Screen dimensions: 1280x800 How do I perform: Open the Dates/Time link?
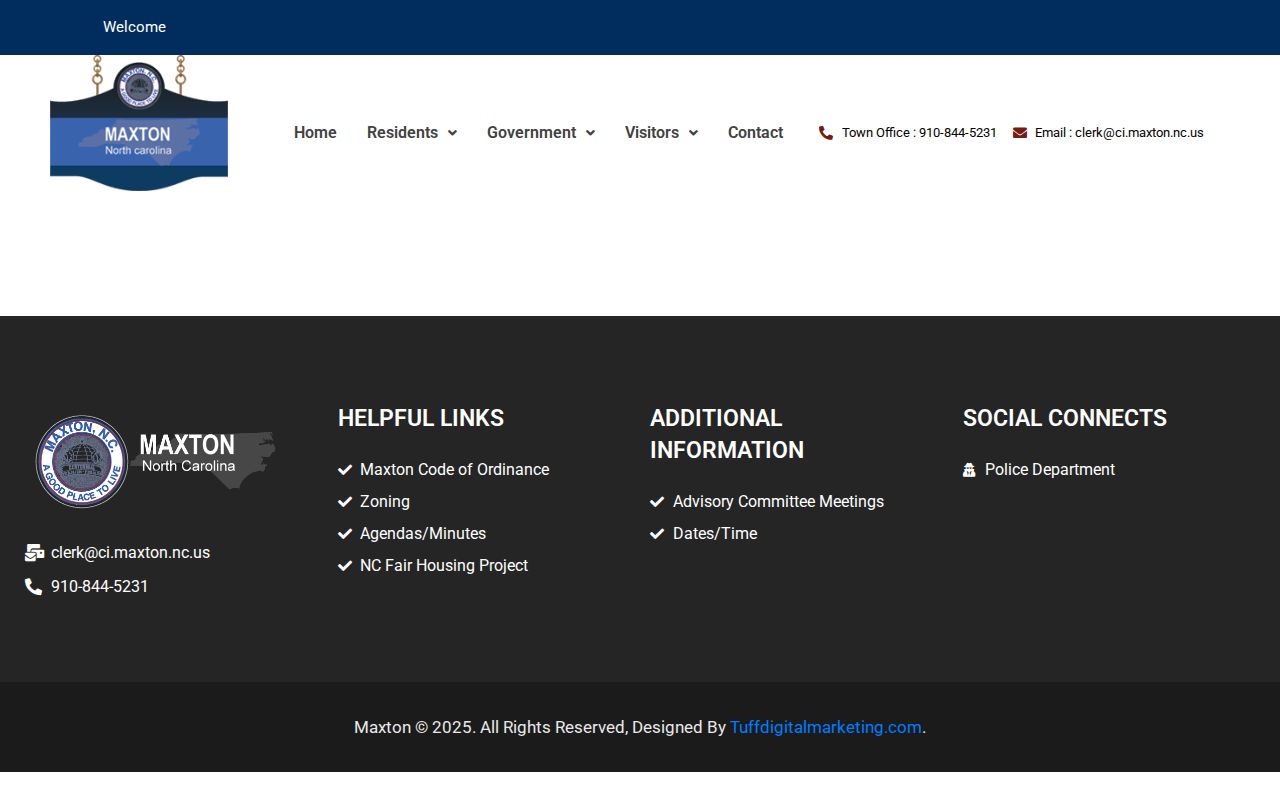pyautogui.click(x=715, y=534)
